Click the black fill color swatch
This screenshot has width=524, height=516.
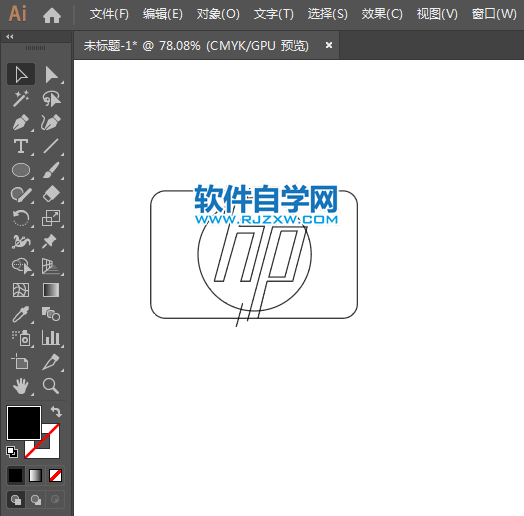click(x=24, y=423)
